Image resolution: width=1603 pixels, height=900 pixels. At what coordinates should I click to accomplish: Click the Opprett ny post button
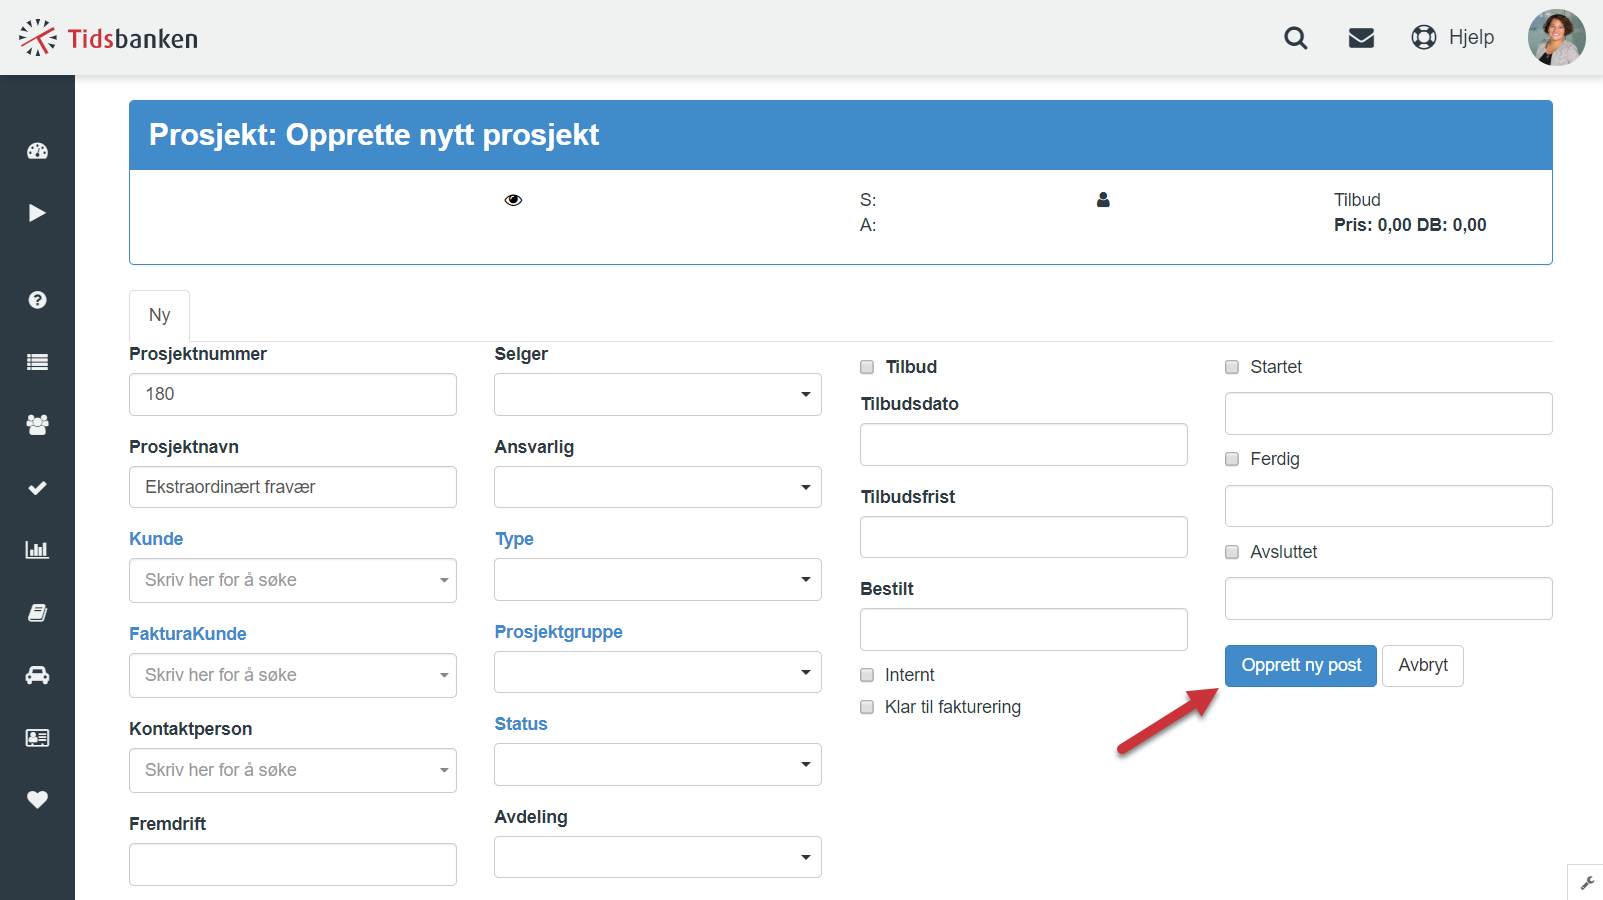1301,666
